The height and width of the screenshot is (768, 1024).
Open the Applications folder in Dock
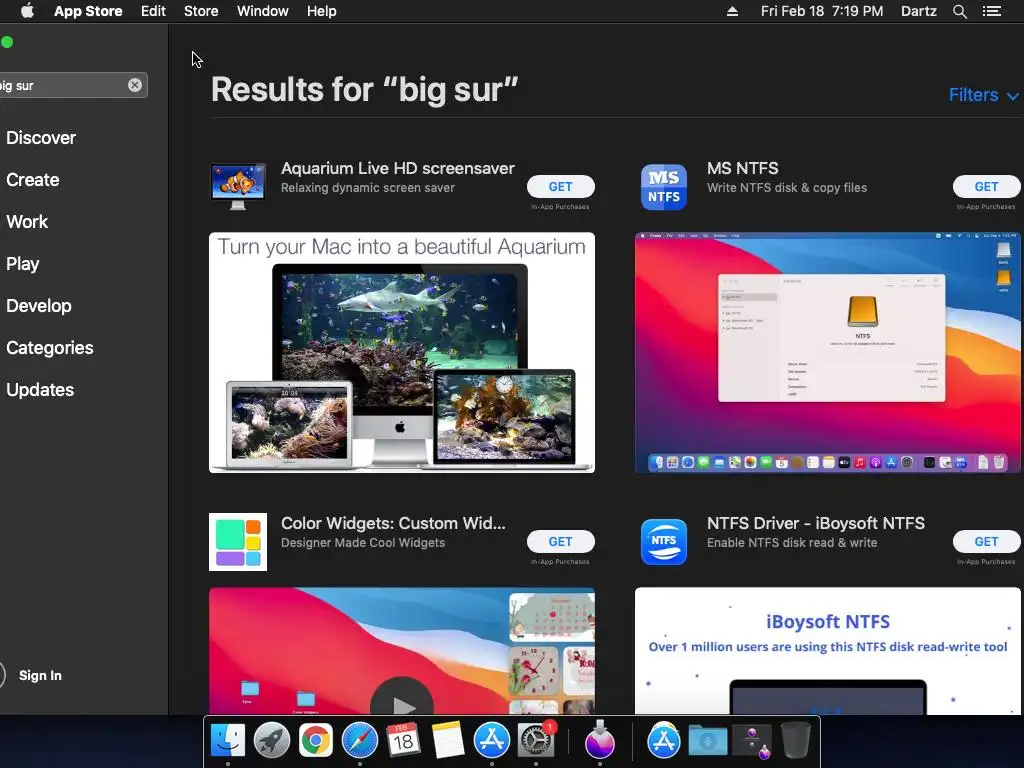pos(664,741)
